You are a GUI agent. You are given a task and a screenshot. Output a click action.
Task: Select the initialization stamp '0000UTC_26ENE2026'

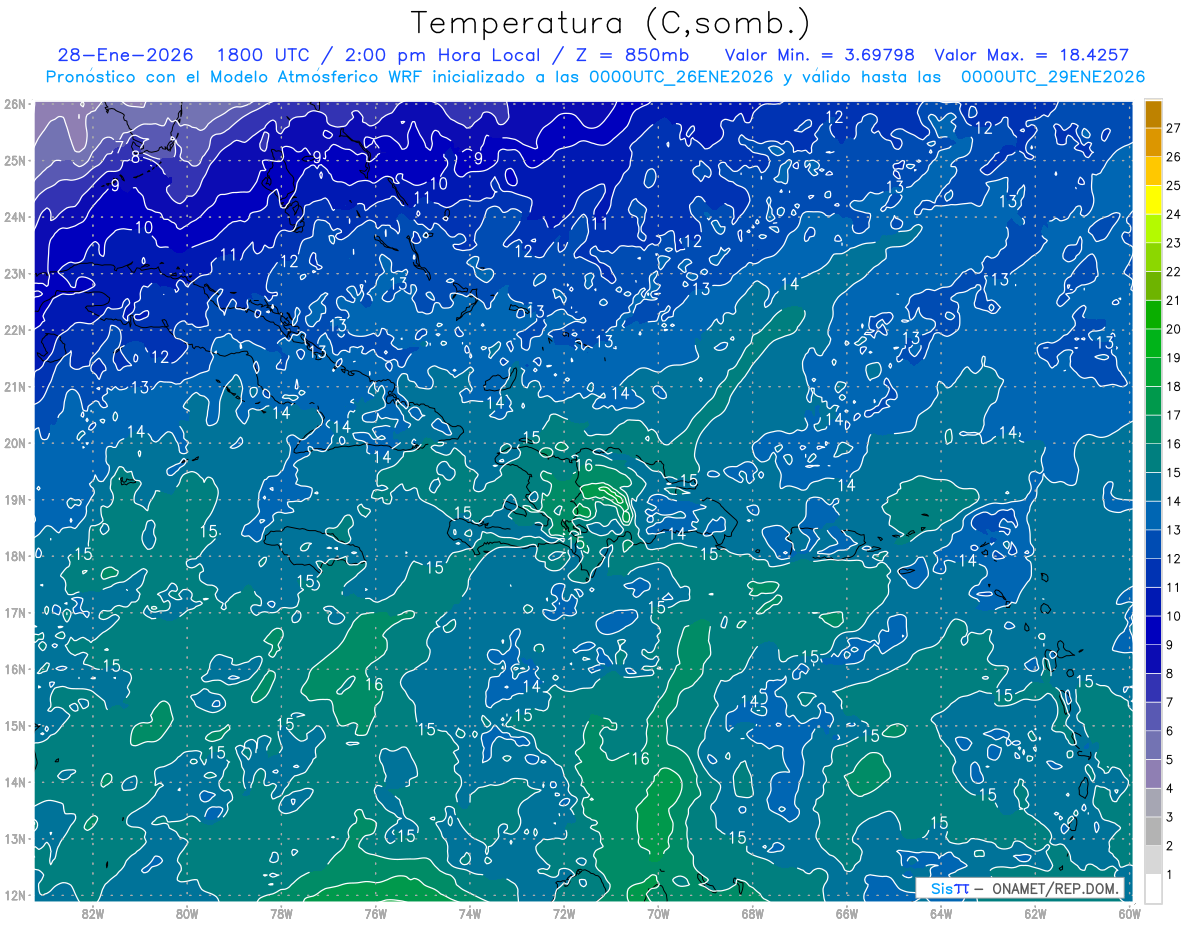681,77
